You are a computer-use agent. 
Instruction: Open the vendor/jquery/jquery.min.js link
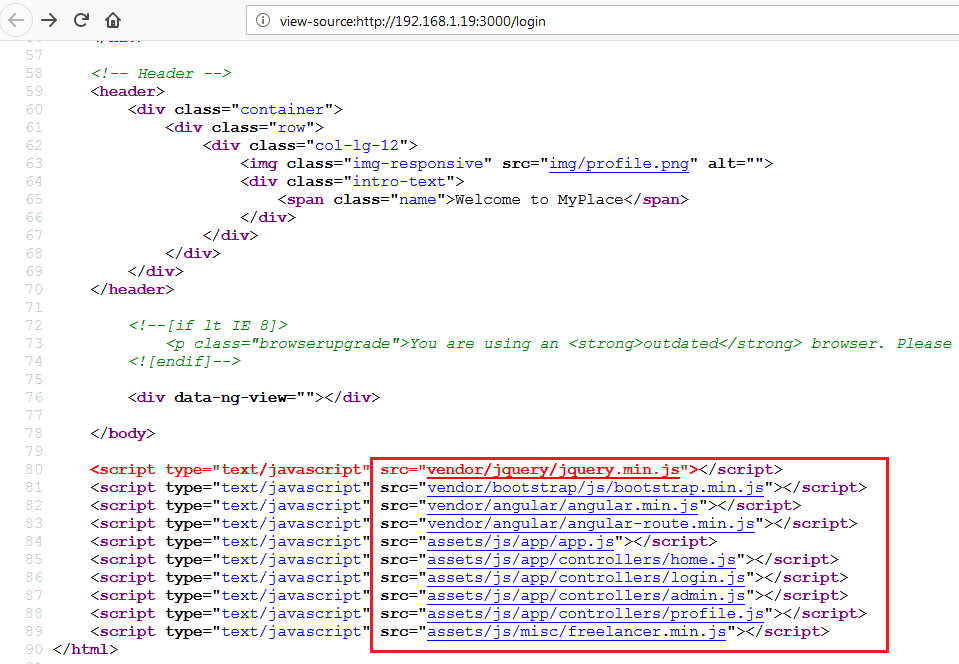(x=555, y=469)
